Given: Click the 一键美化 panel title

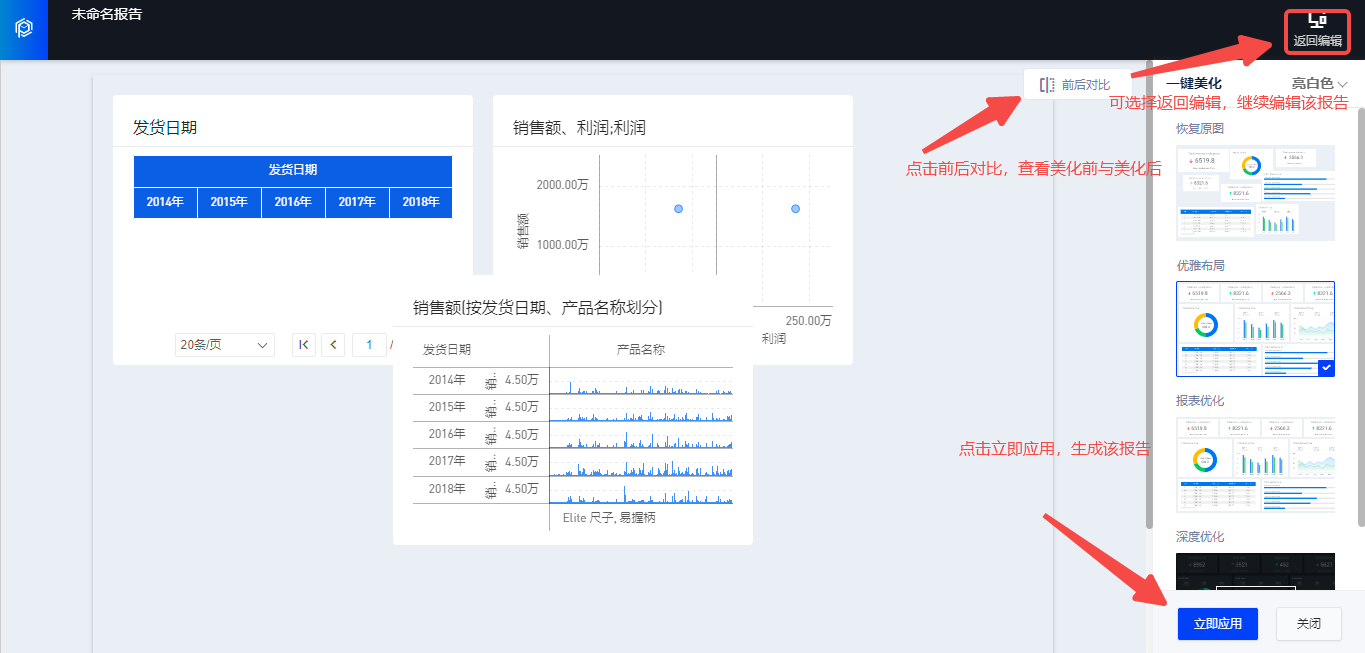Looking at the screenshot, I should 1193,84.
